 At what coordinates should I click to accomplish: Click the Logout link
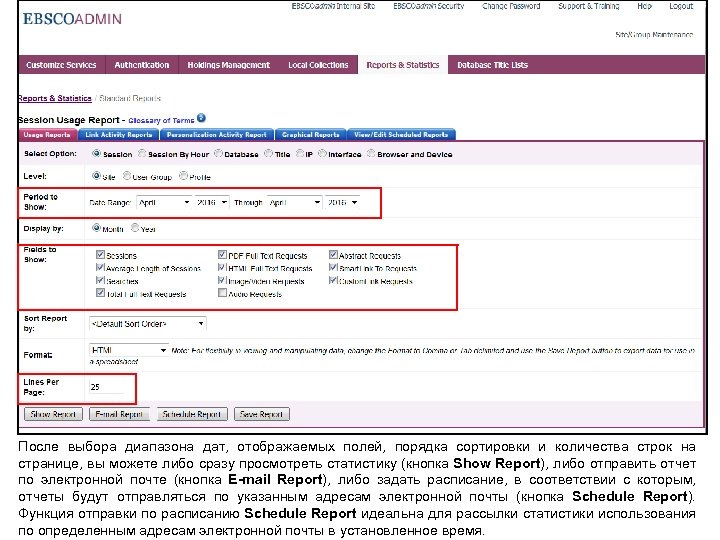click(681, 6)
